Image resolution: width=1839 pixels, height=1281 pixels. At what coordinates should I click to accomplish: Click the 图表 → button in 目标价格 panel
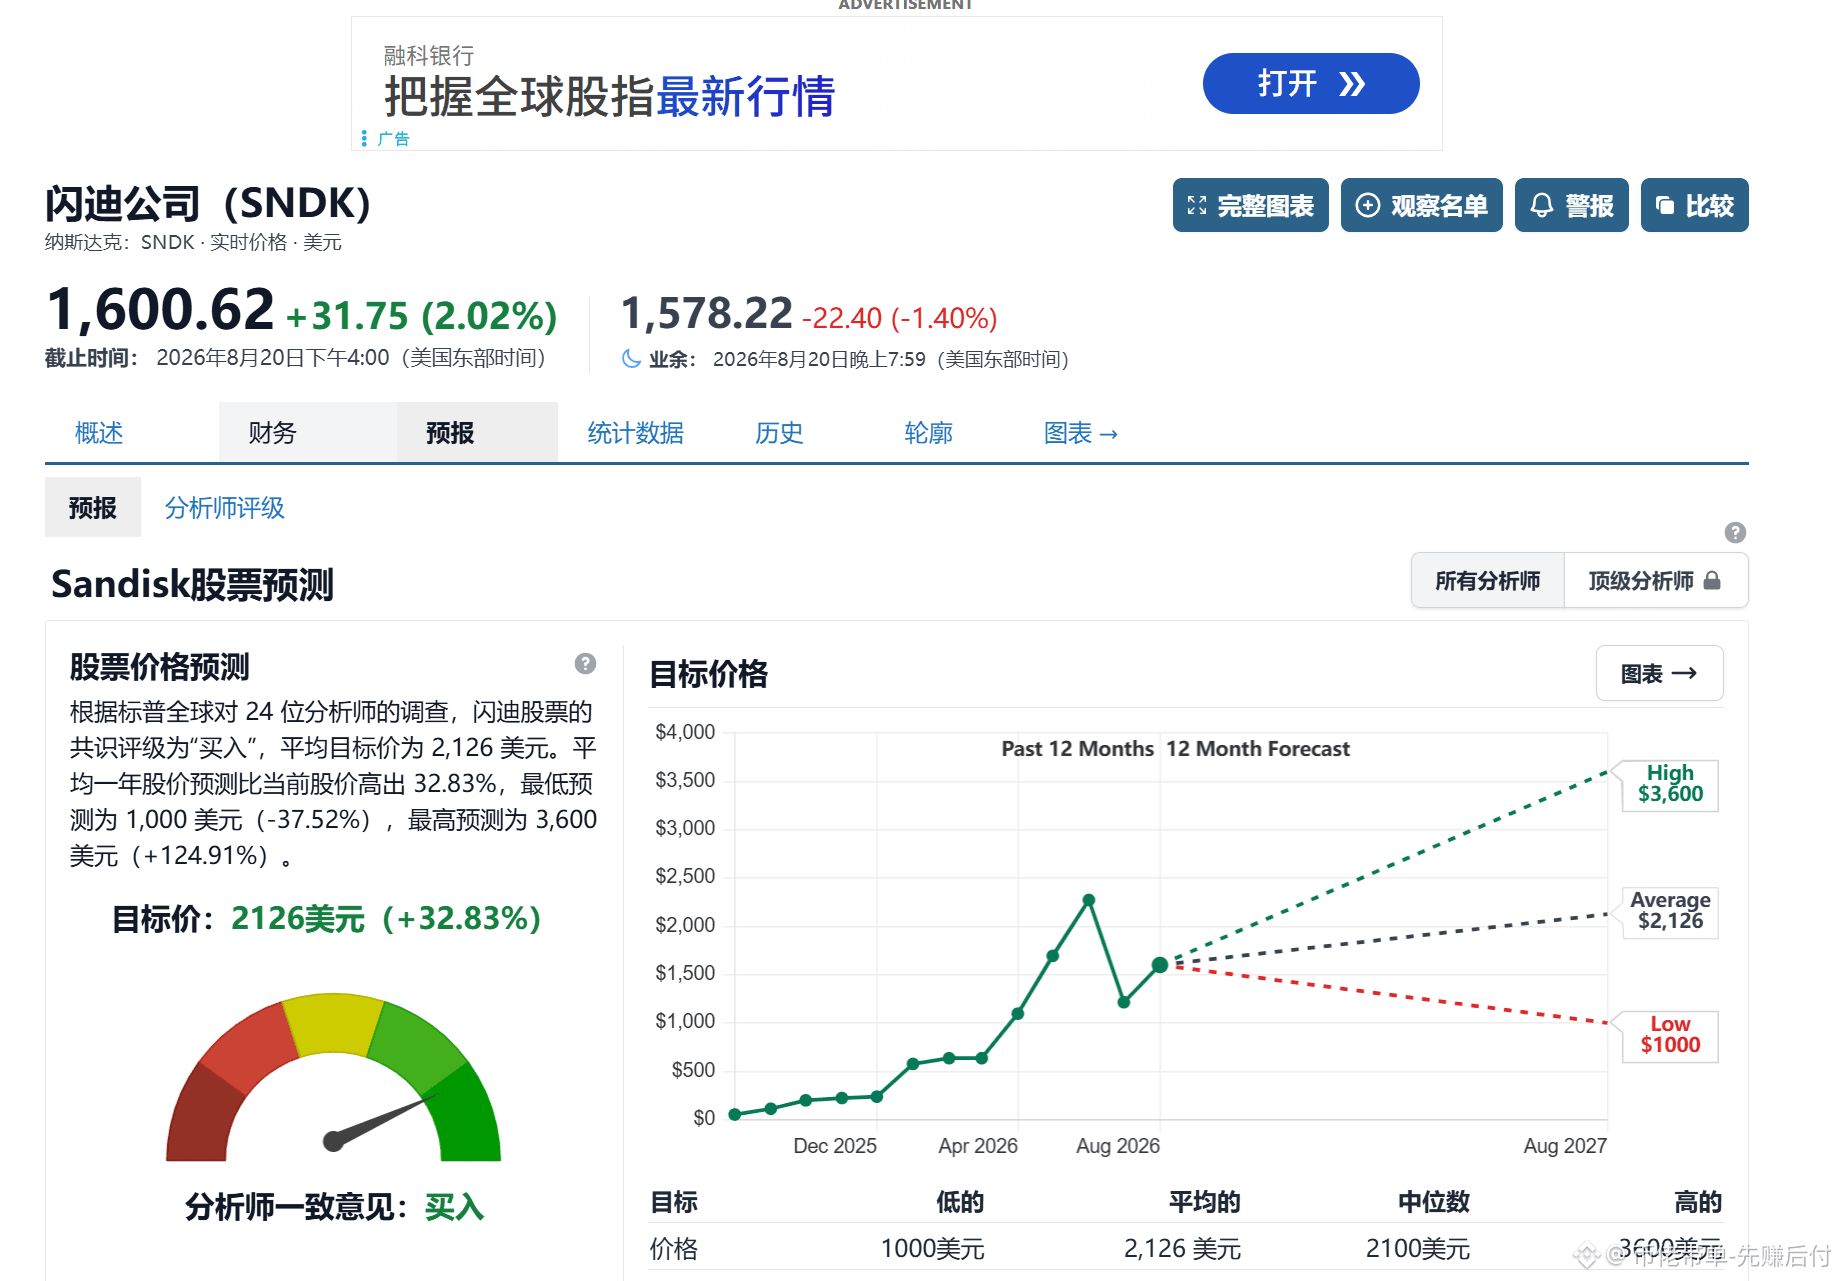1659,673
